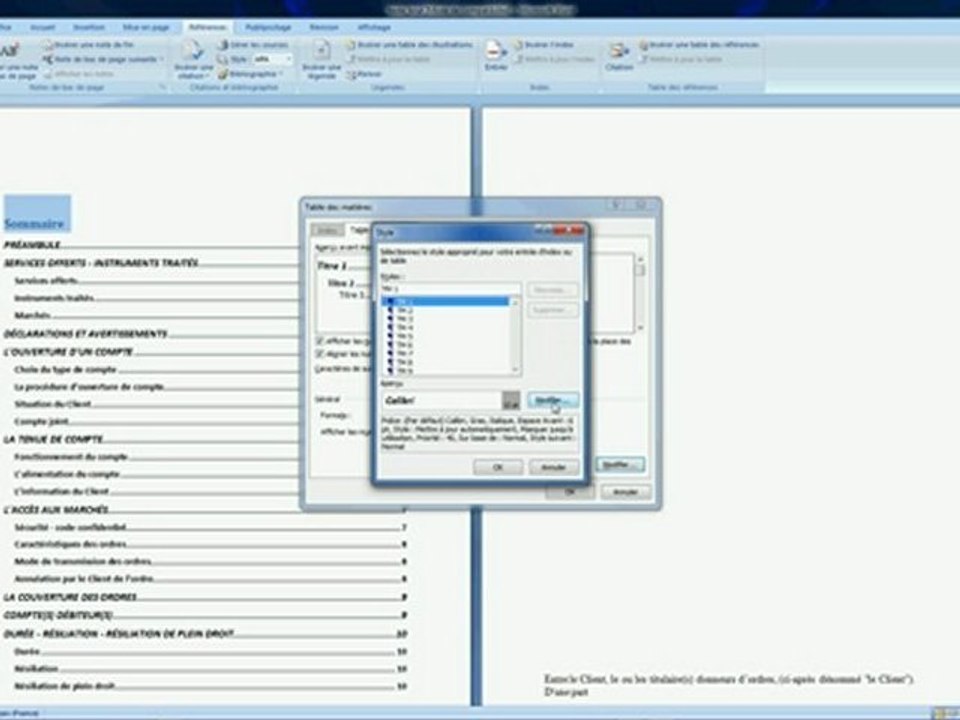Viewport: 960px width, 720px height.
Task: Click LA TENUE DE COMPTE entry
Action: [53, 440]
